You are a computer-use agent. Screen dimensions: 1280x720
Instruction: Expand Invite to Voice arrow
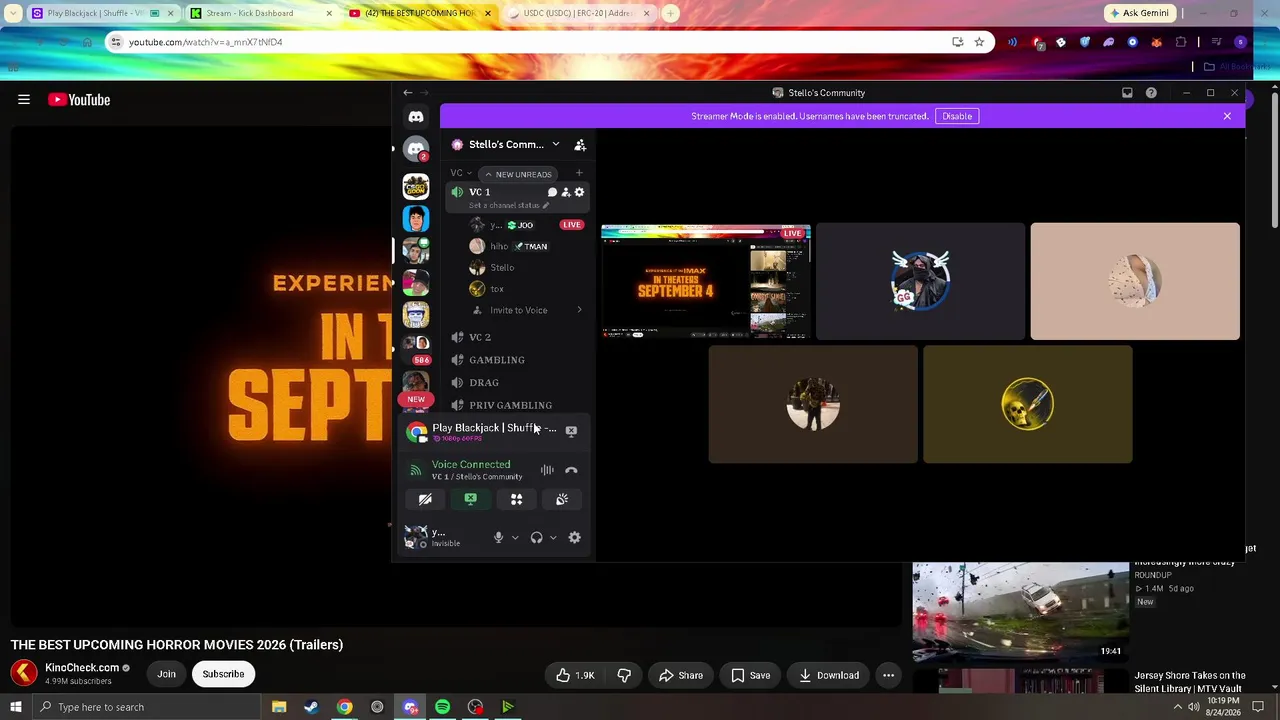pyautogui.click(x=579, y=310)
